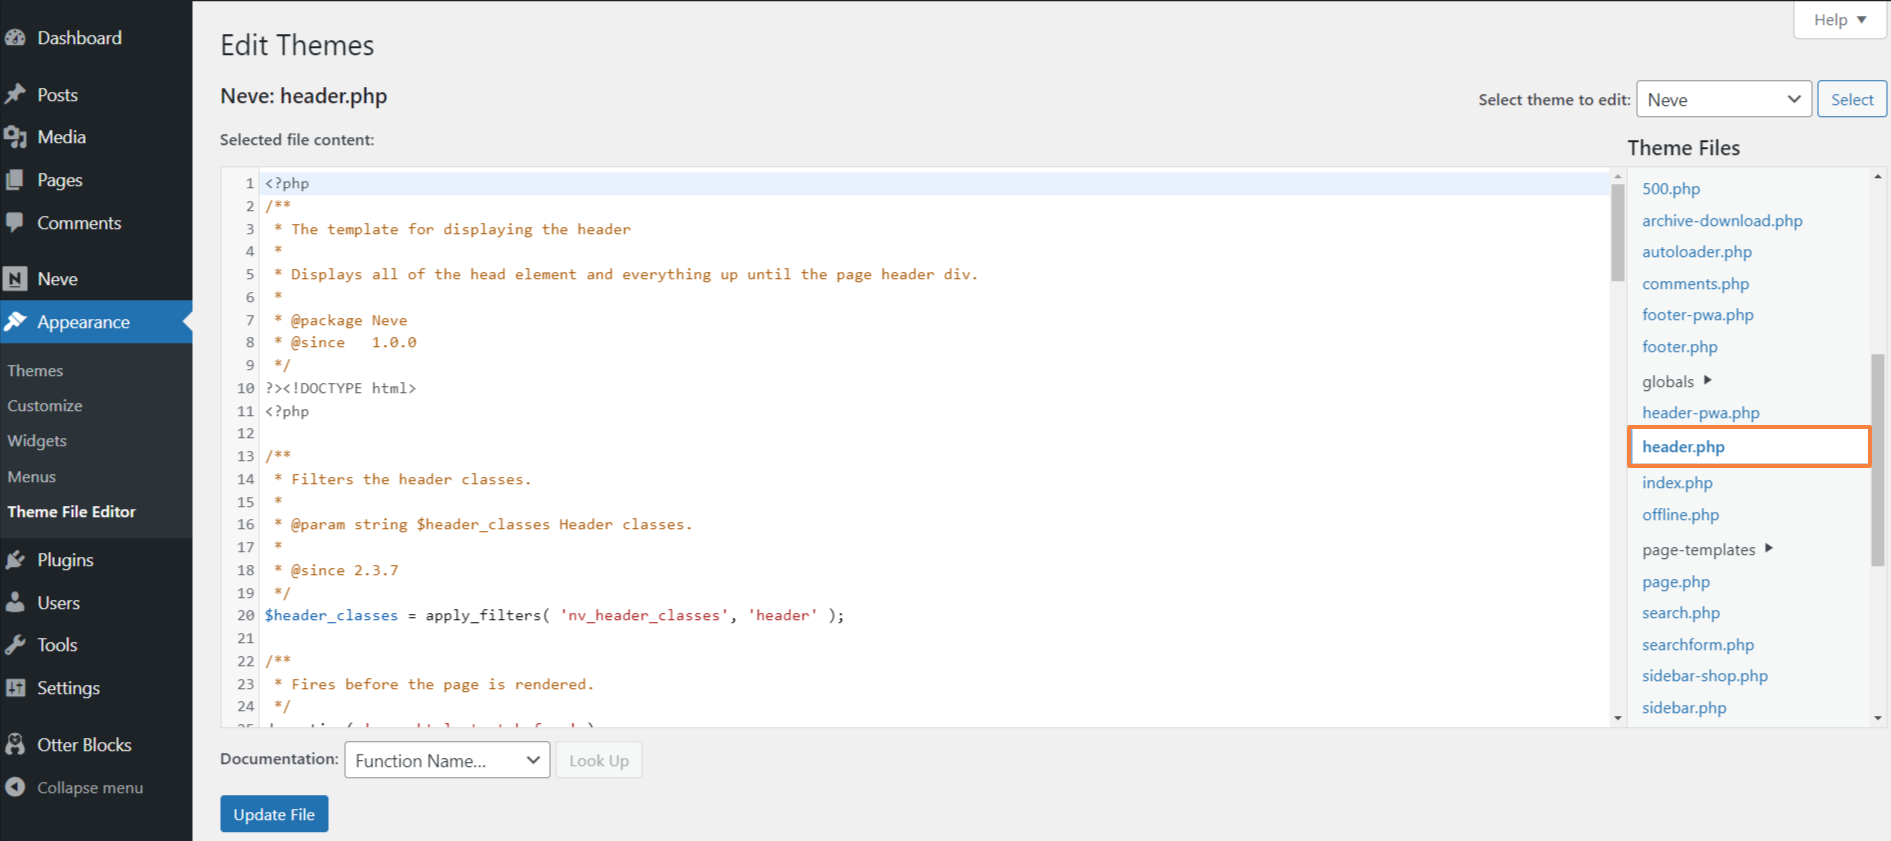
Task: Open the Function Name documentation dropdown
Action: coord(447,760)
